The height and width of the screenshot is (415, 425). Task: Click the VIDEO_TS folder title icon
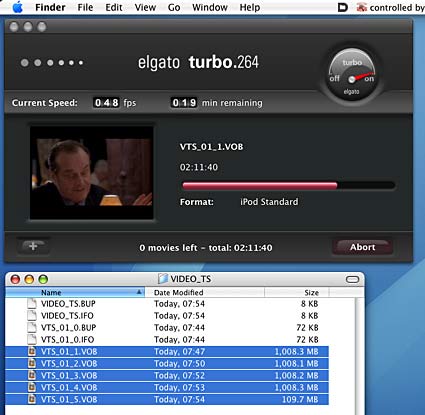click(x=163, y=279)
